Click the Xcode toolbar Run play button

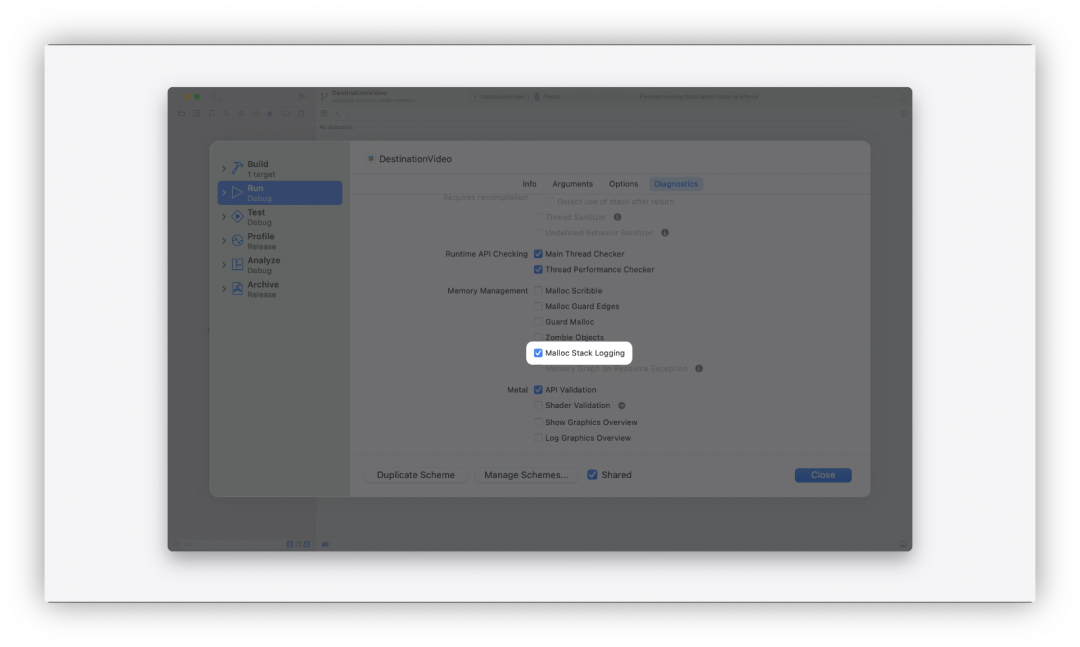pyautogui.click(x=302, y=96)
